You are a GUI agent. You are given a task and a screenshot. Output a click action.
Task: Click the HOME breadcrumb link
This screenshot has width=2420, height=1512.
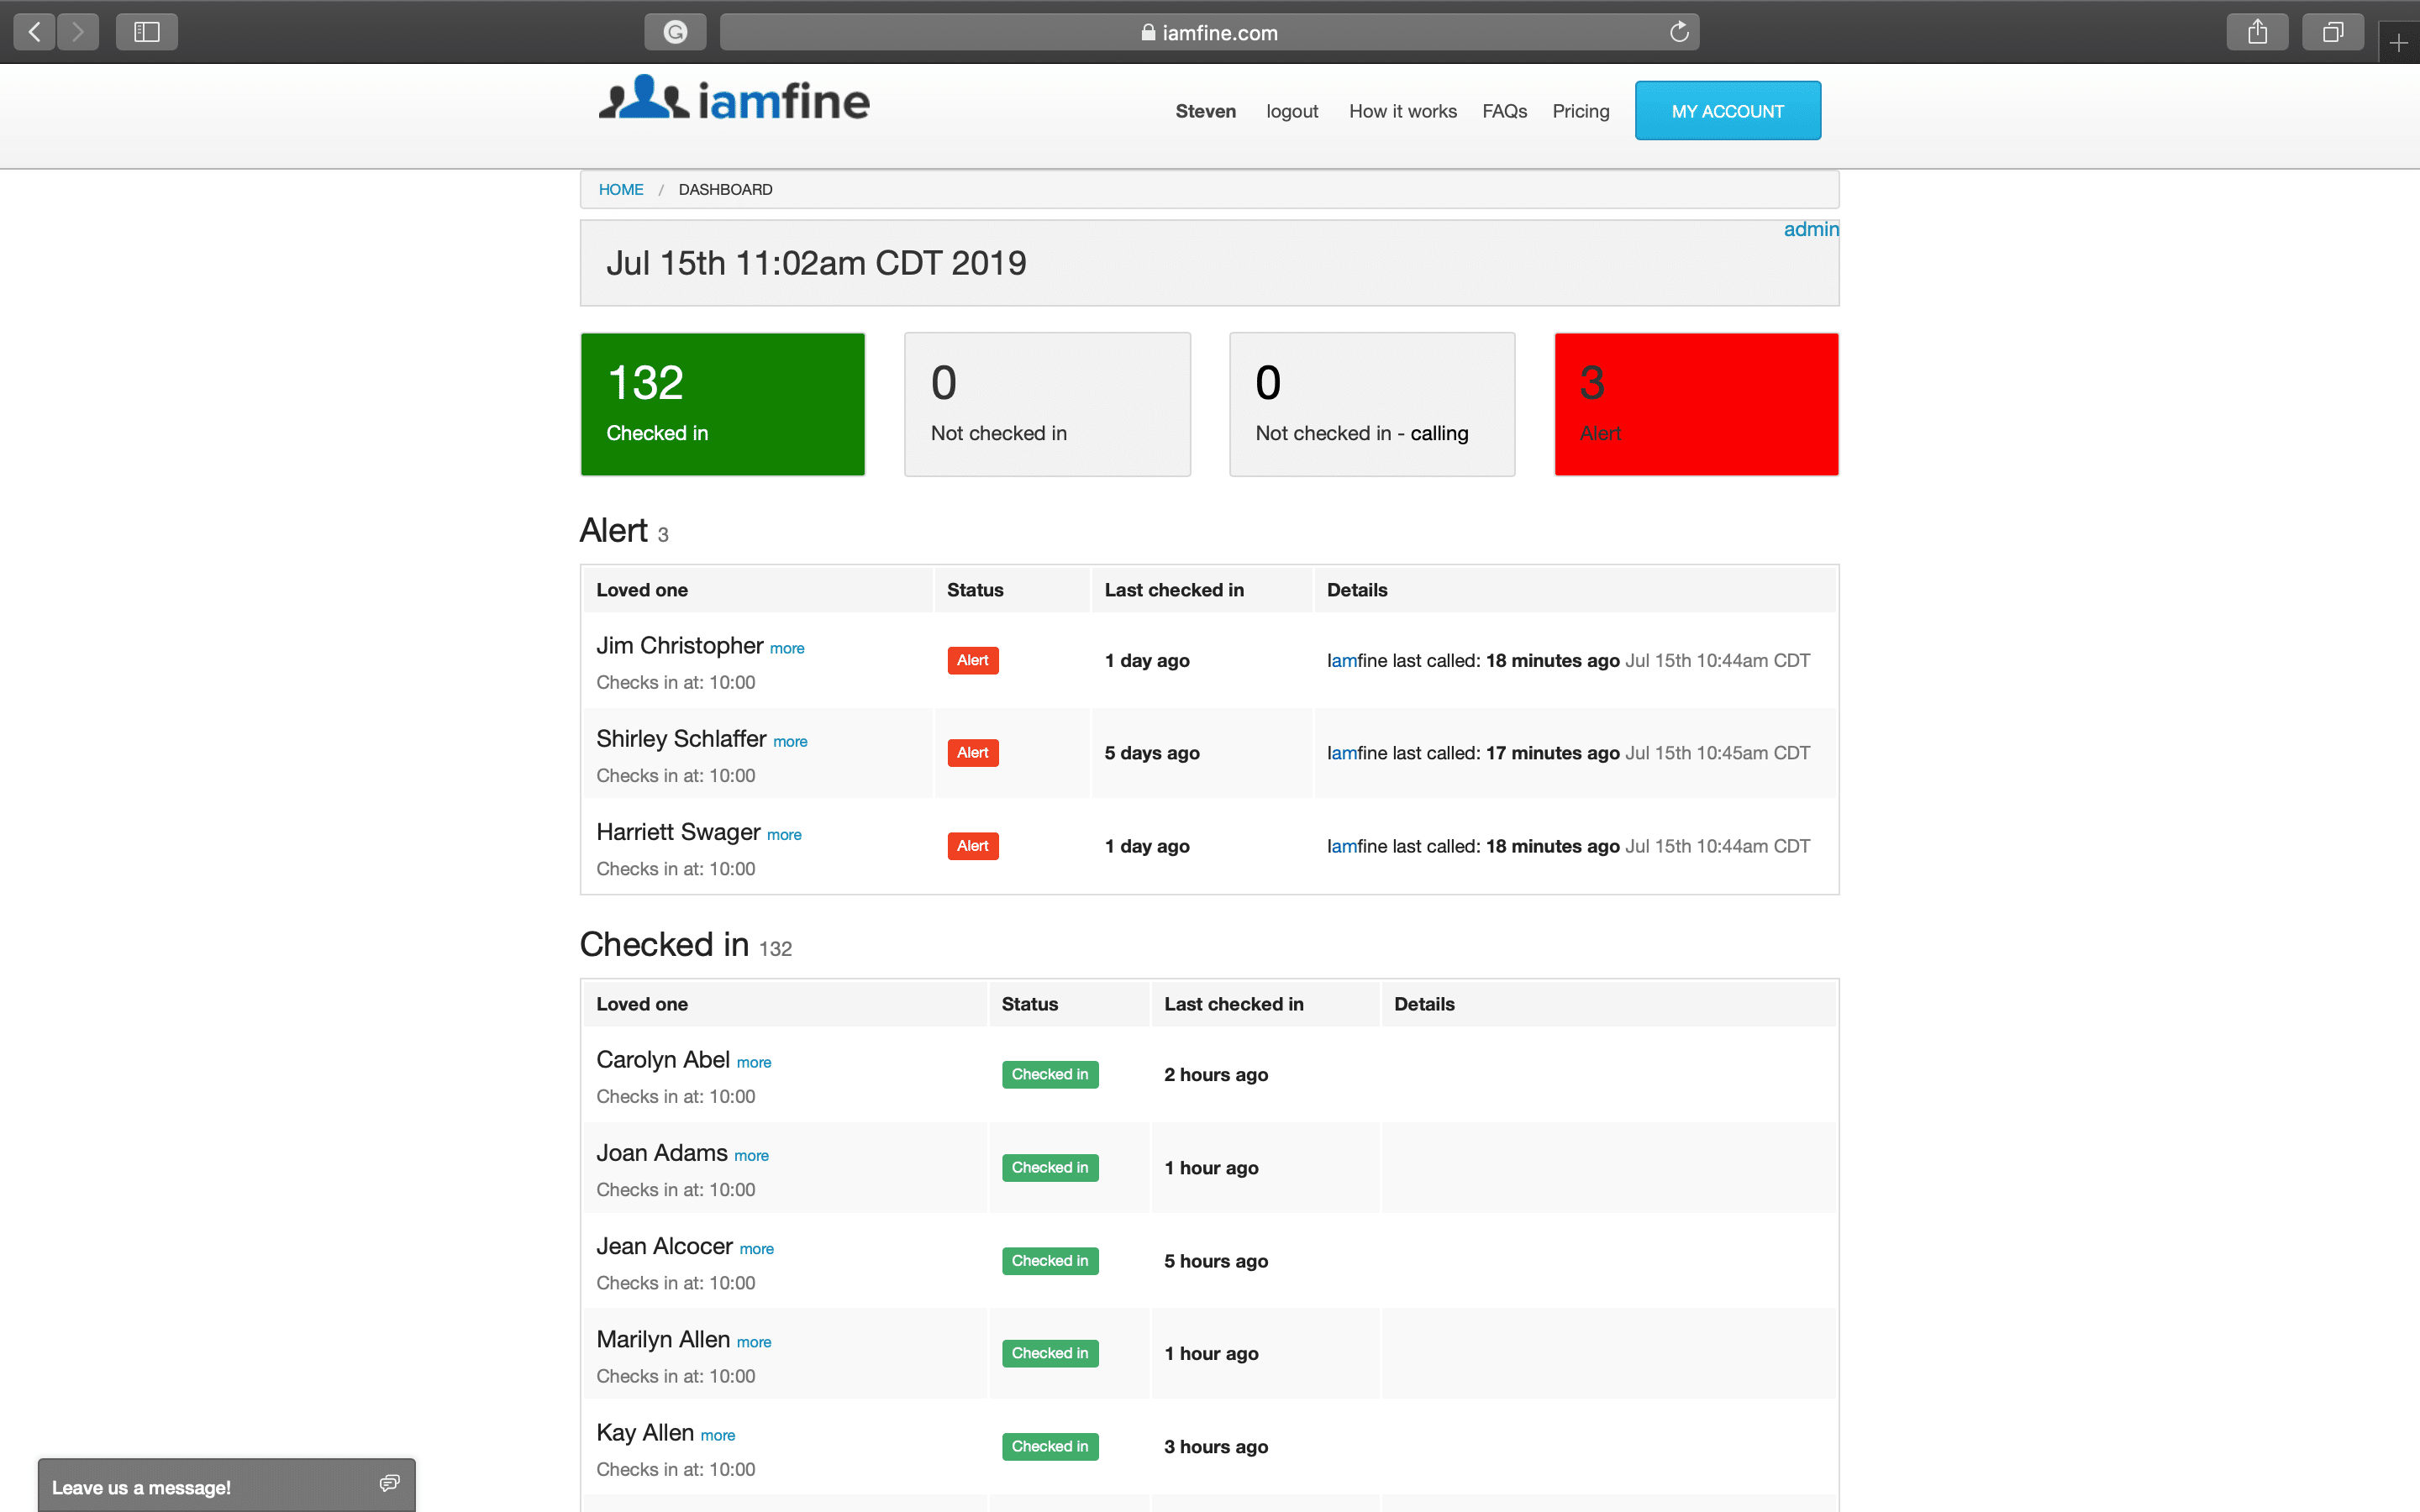tap(621, 189)
